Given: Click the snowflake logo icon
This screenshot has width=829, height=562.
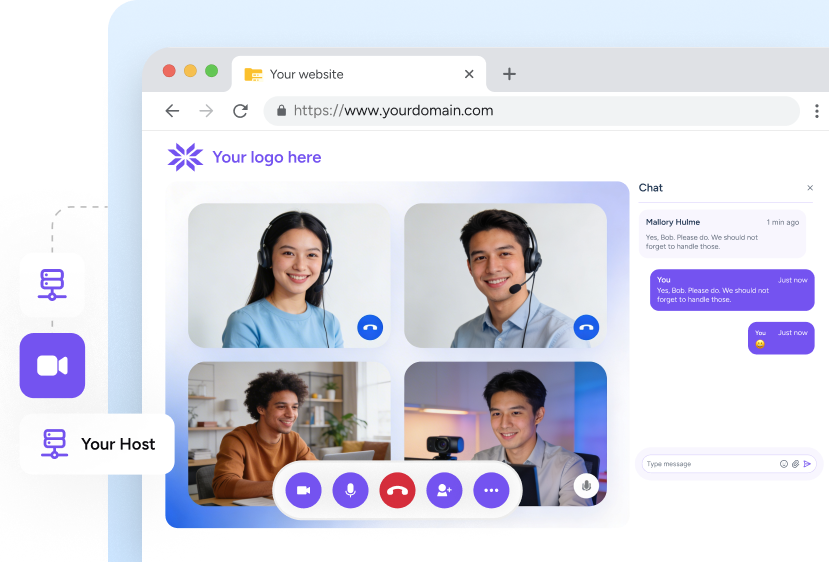Looking at the screenshot, I should tap(186, 157).
